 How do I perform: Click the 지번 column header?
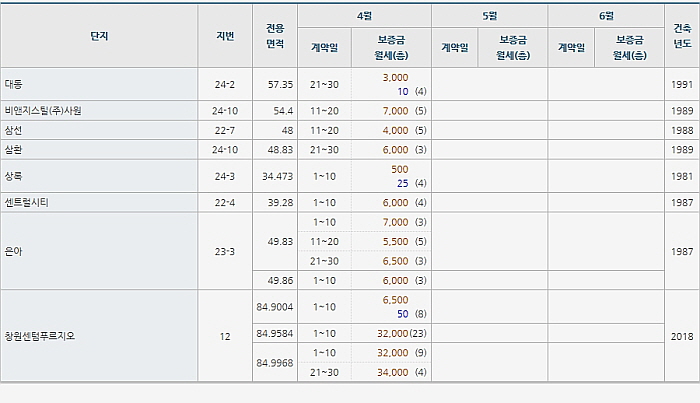pyautogui.click(x=225, y=36)
